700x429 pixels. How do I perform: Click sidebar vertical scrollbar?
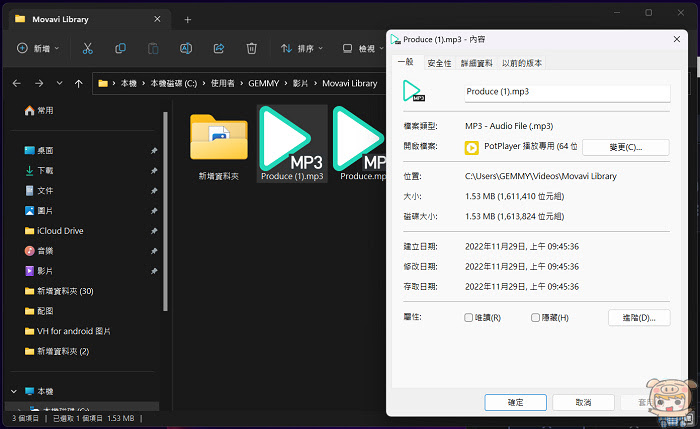coord(166,211)
